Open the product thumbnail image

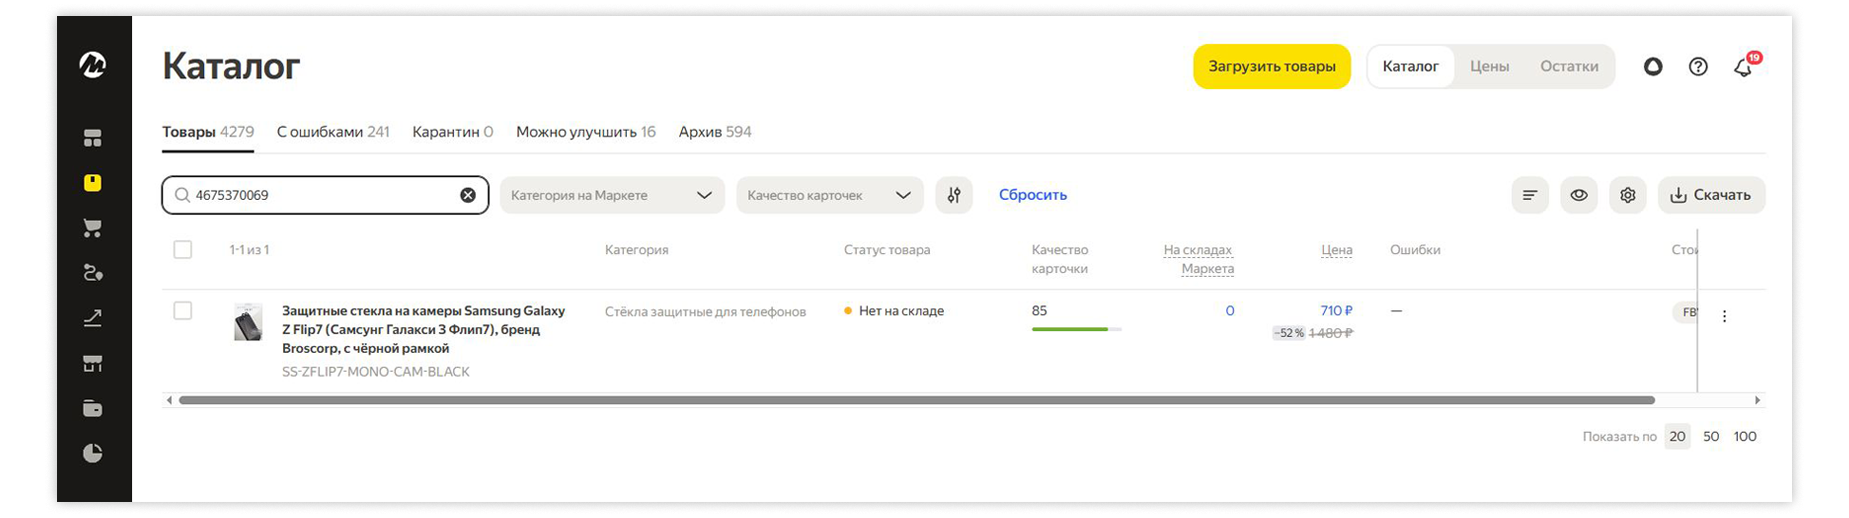pyautogui.click(x=248, y=323)
